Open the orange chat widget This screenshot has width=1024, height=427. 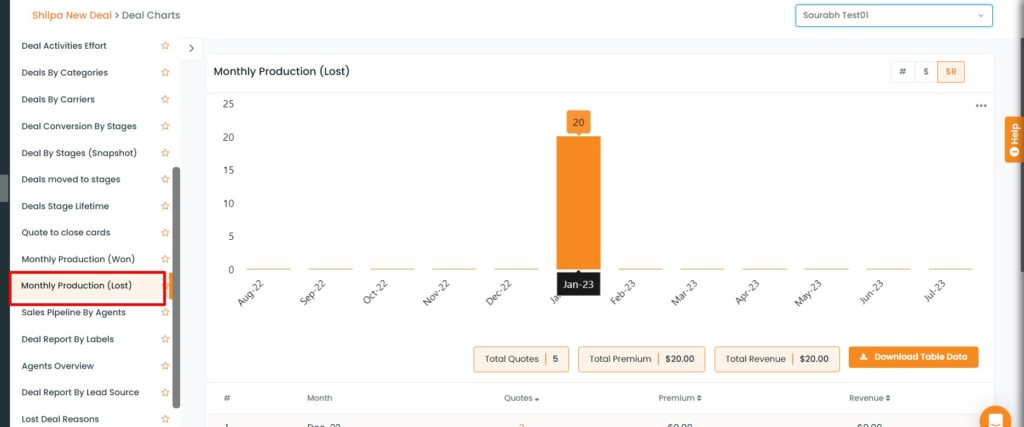click(997, 418)
